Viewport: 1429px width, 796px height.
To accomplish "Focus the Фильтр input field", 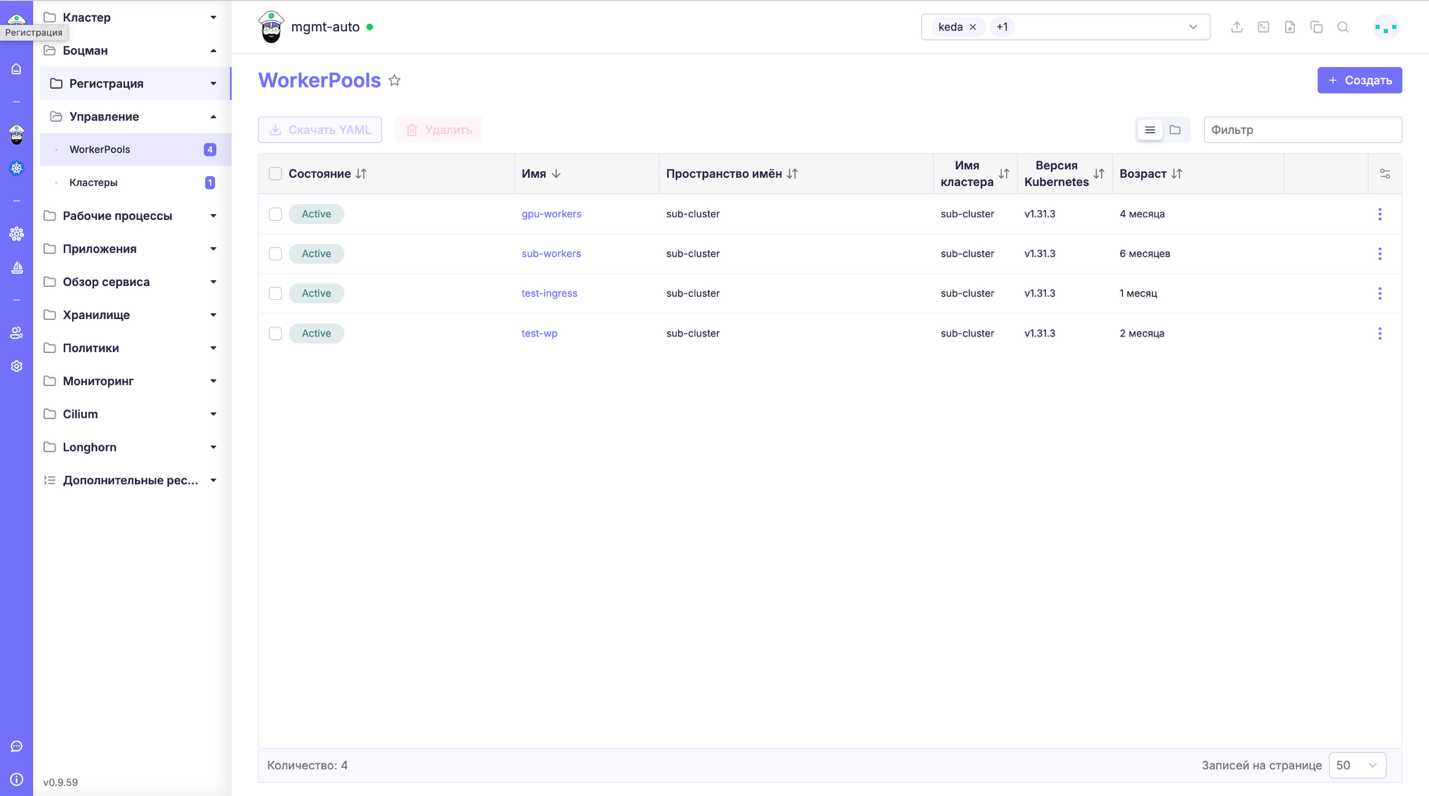I will pos(1302,130).
